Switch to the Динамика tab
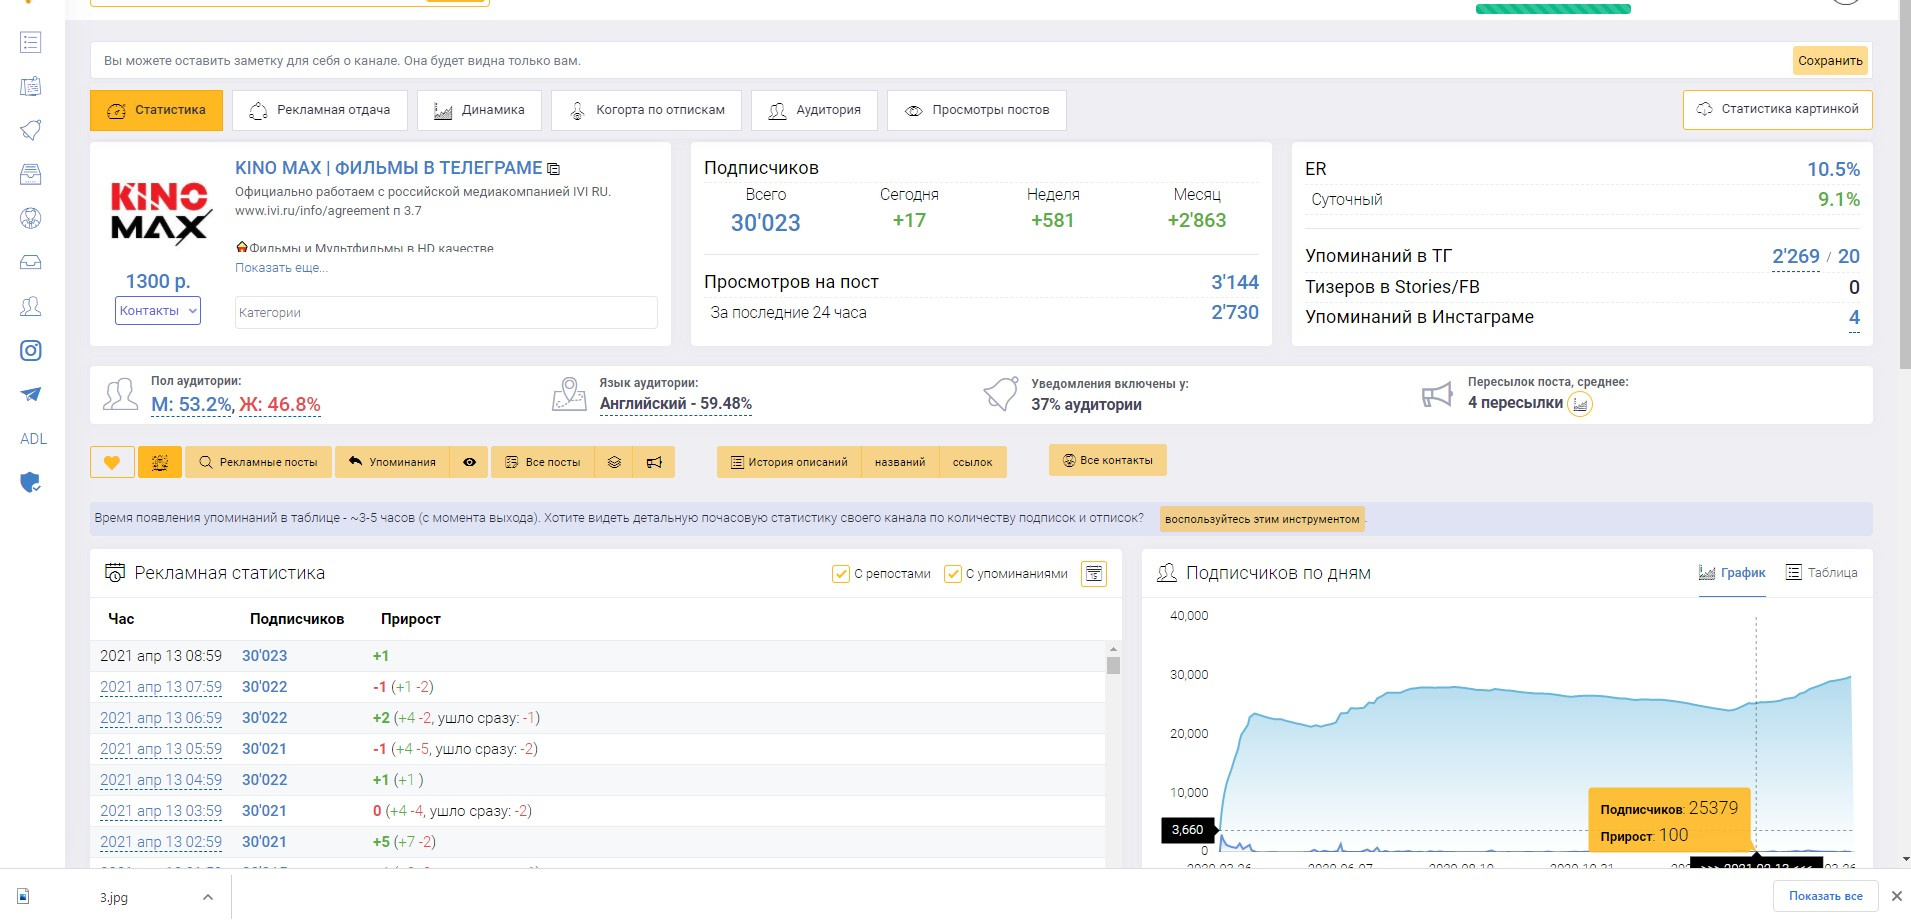This screenshot has height=924, width=1911. [x=479, y=110]
